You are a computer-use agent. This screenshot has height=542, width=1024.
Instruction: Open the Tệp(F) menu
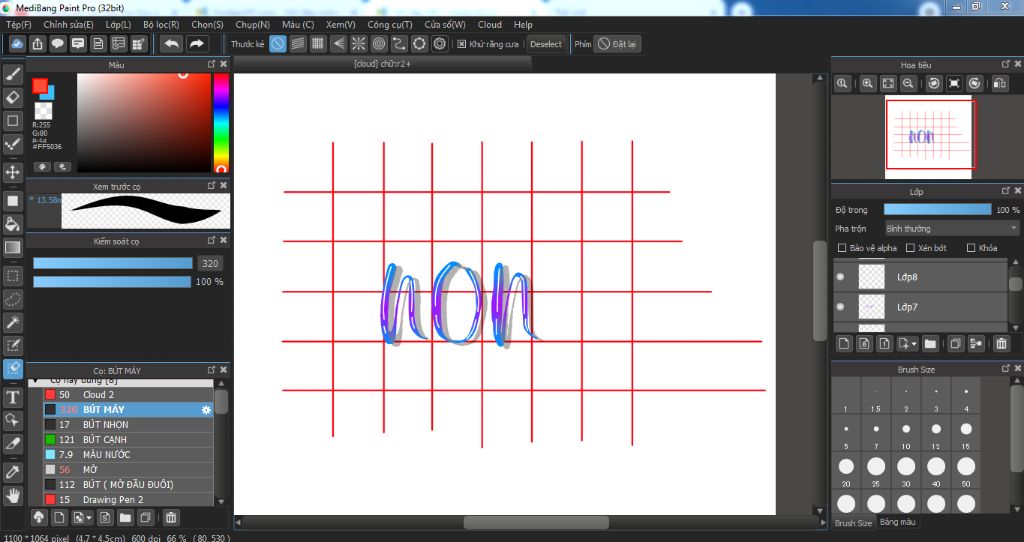pyautogui.click(x=19, y=24)
